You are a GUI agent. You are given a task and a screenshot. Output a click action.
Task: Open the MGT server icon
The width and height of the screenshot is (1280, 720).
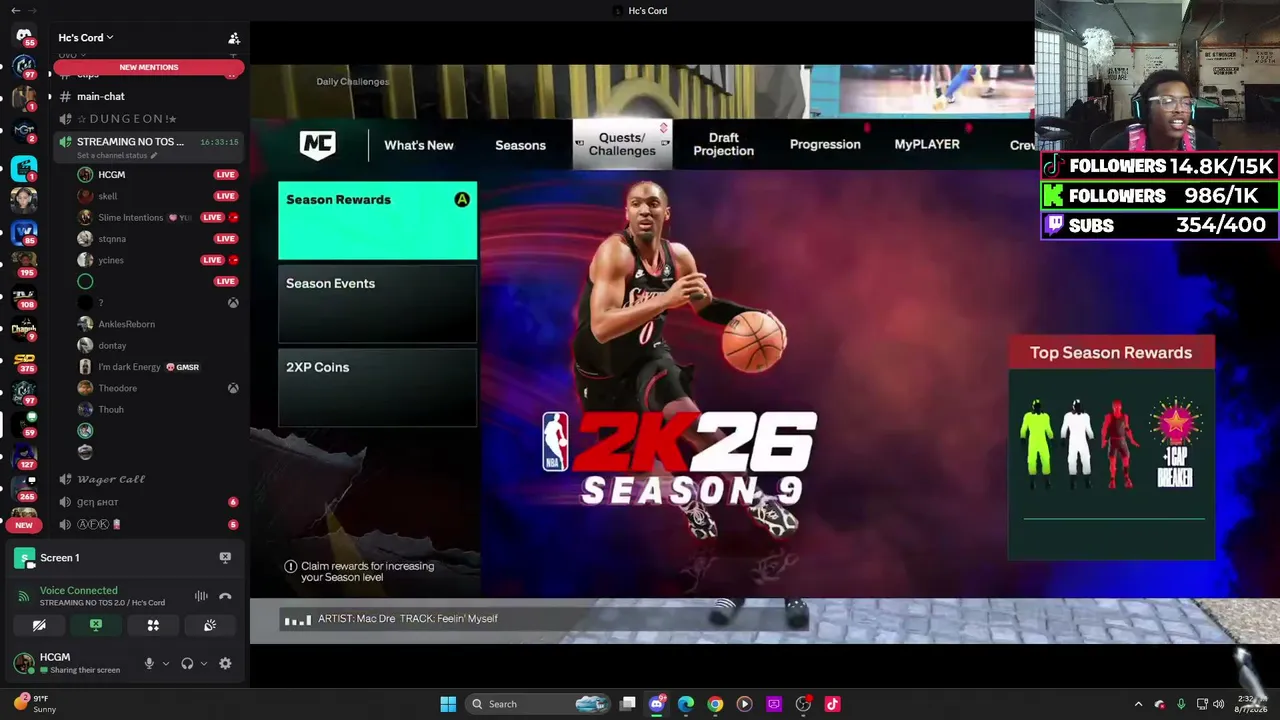(x=24, y=131)
